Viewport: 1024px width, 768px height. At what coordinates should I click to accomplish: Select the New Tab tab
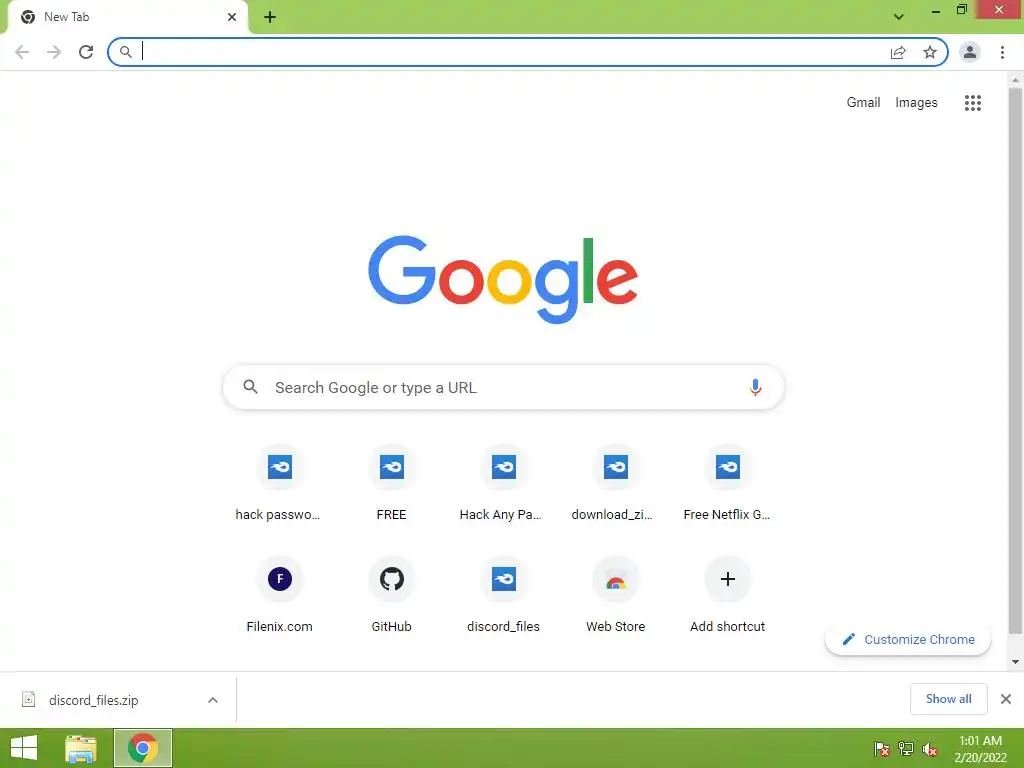tap(127, 17)
